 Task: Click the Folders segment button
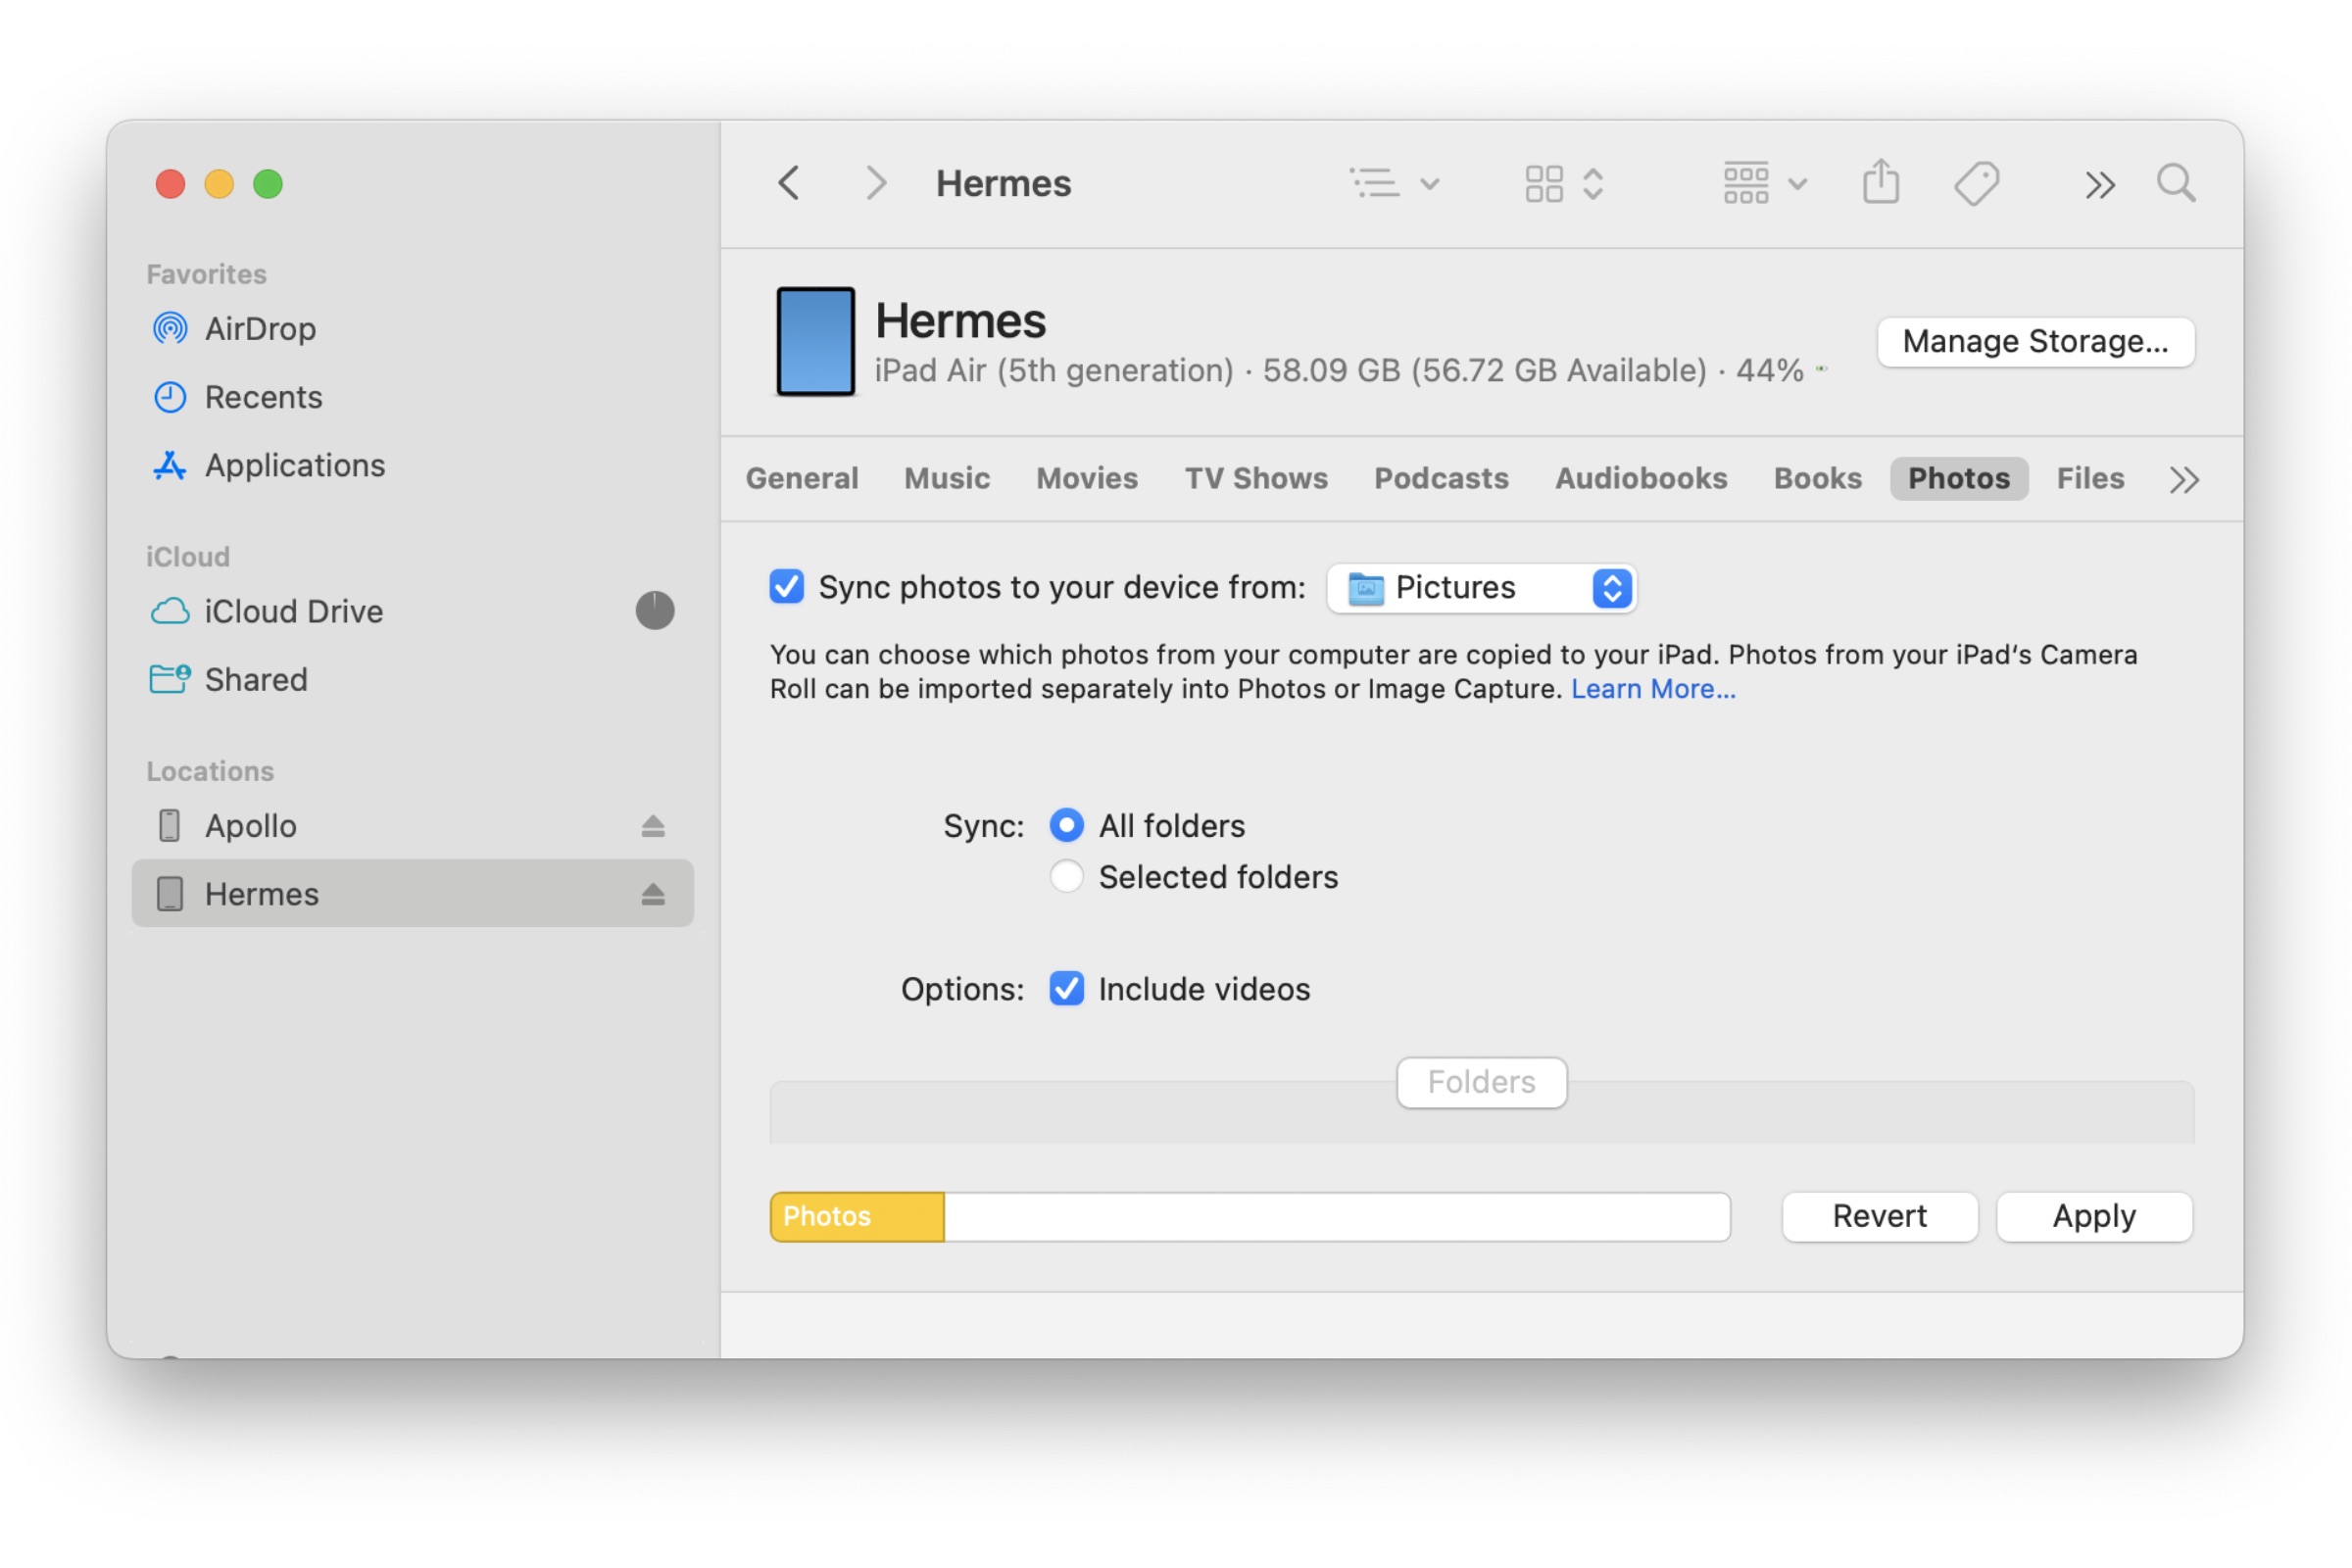1482,1082
